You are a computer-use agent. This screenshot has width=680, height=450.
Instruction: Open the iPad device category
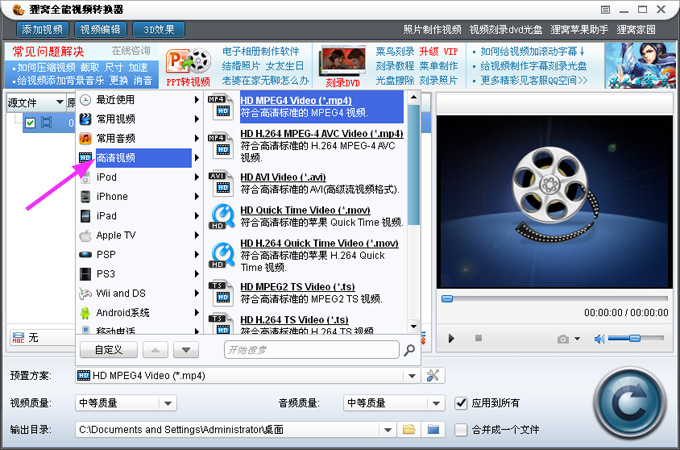pyautogui.click(x=139, y=216)
